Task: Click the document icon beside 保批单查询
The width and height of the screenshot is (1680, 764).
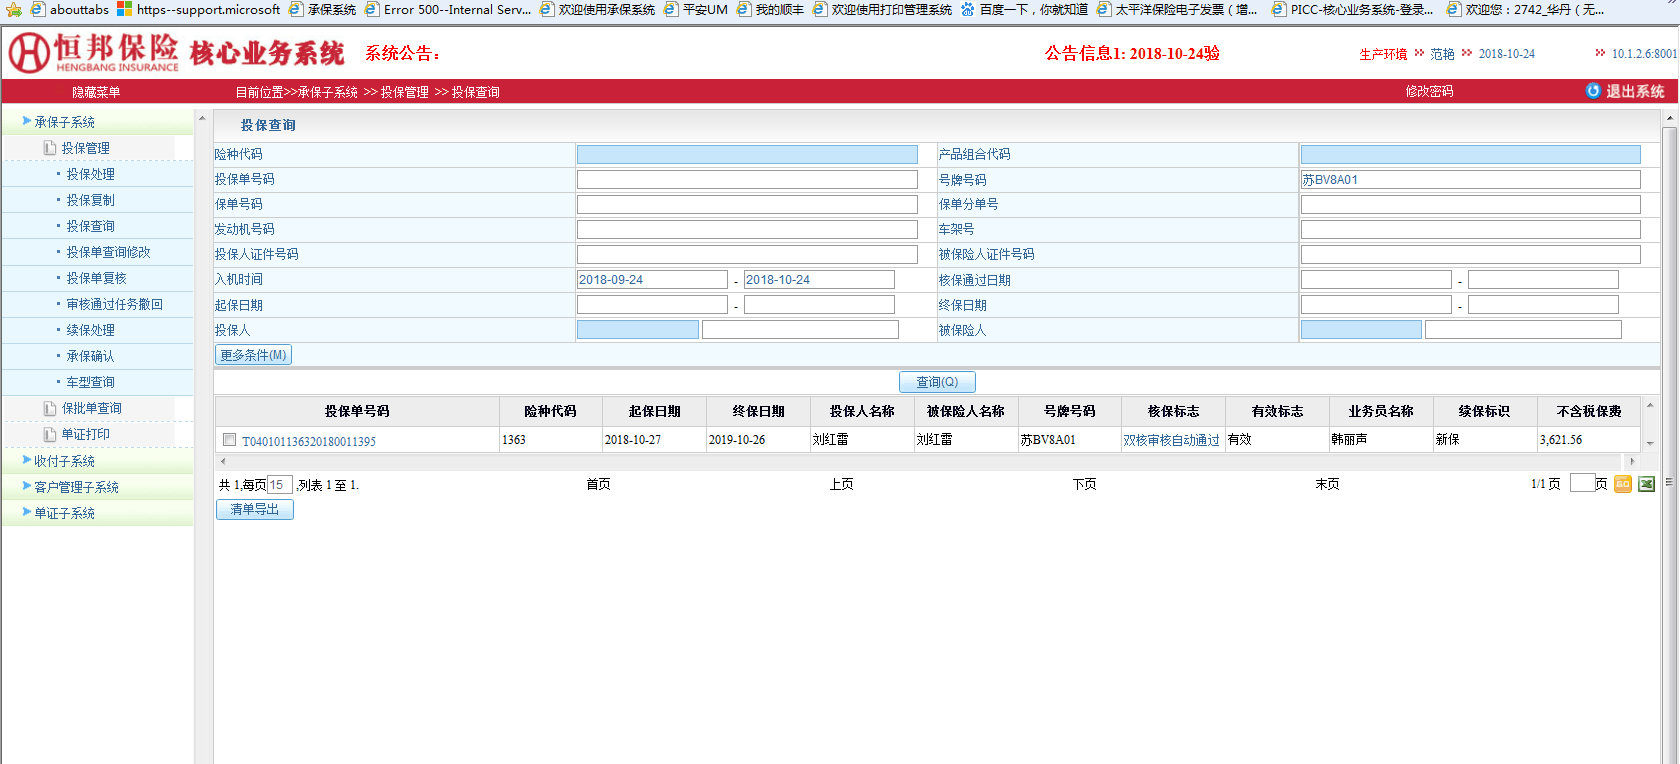Action: click(x=49, y=408)
